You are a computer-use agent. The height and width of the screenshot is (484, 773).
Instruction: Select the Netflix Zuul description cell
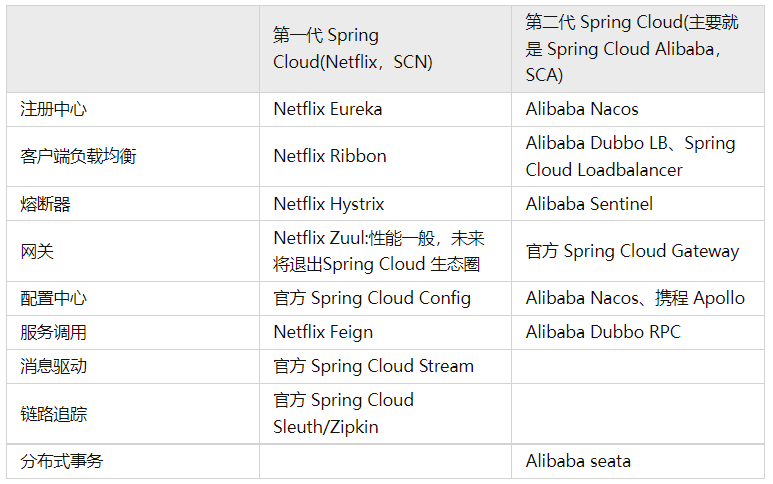point(379,251)
